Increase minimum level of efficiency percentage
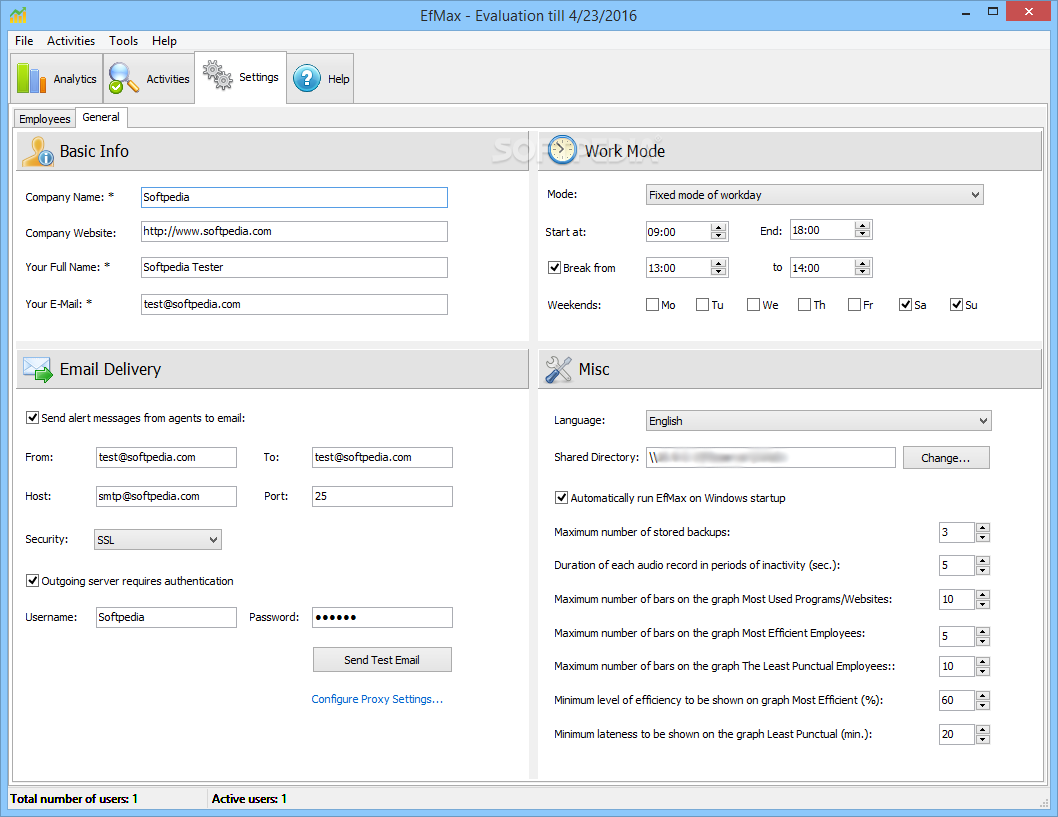This screenshot has width=1058, height=817. tap(982, 696)
